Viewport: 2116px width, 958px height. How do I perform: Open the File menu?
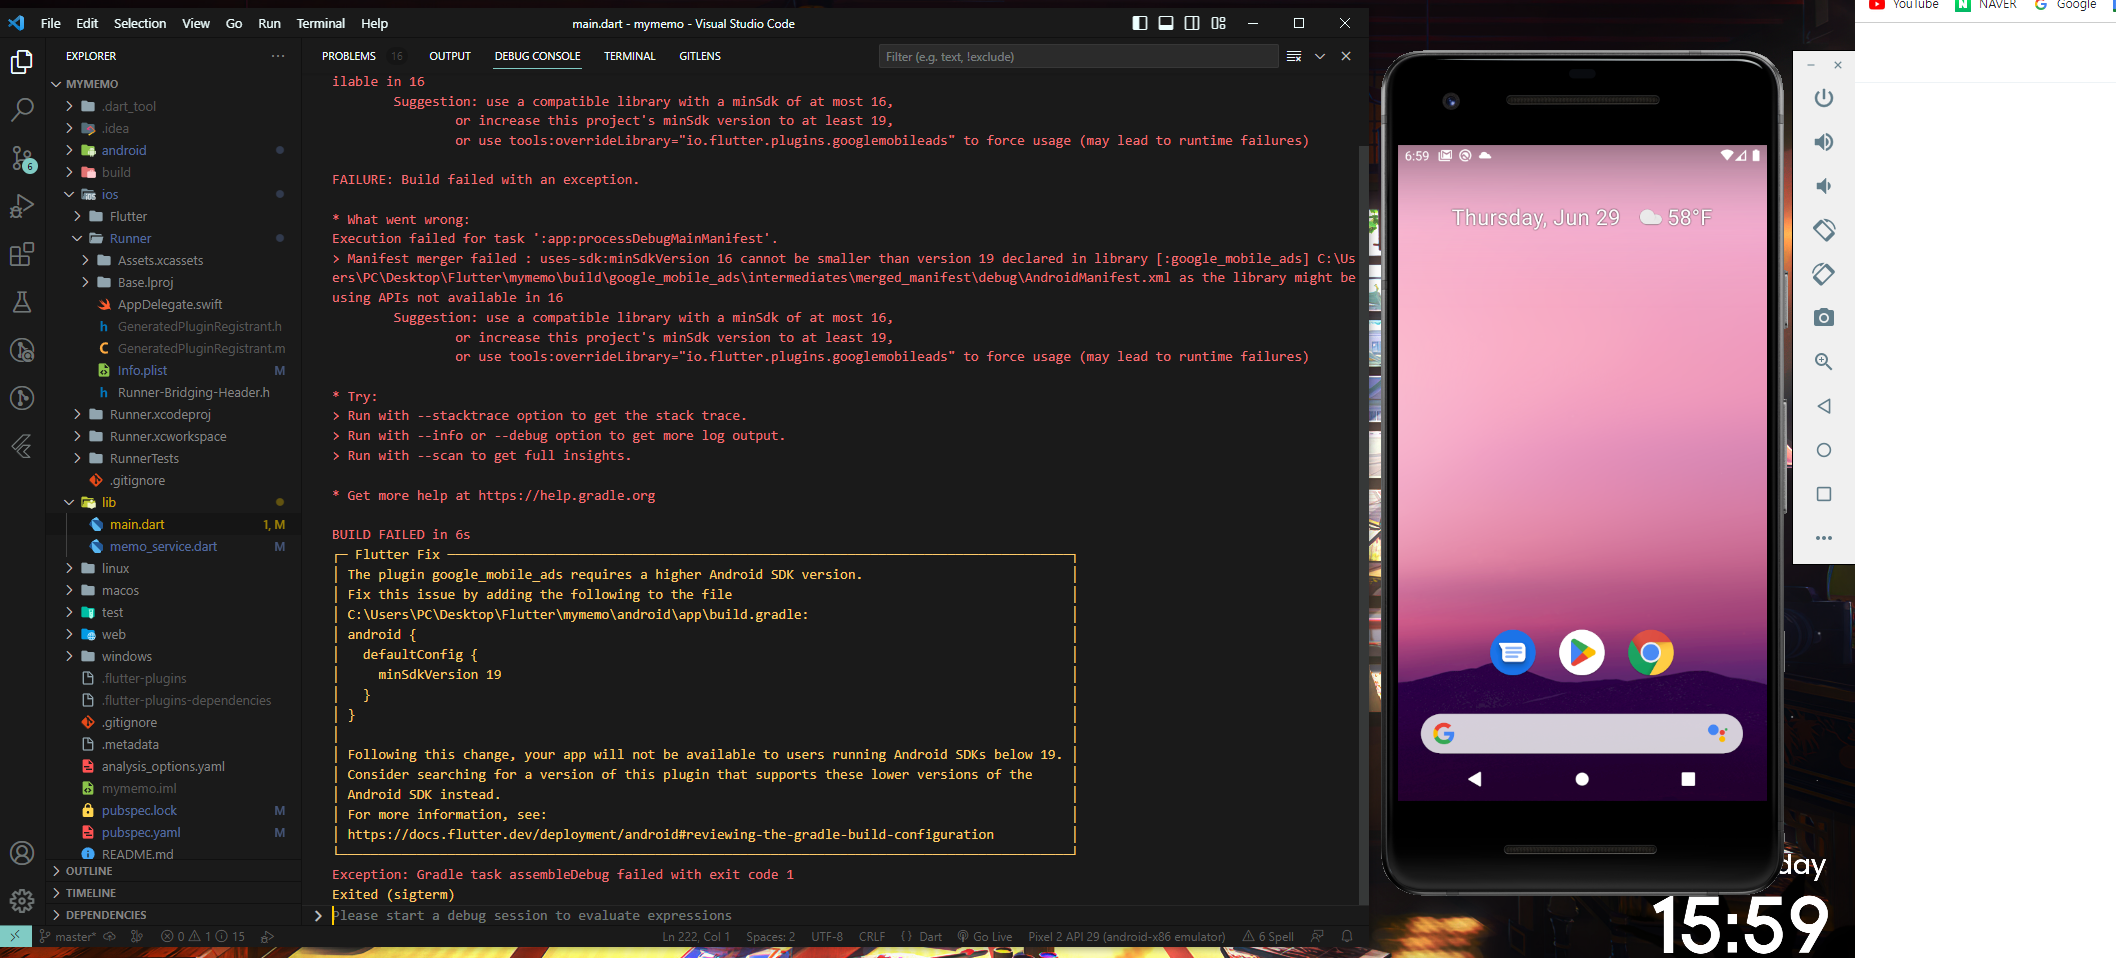[51, 23]
